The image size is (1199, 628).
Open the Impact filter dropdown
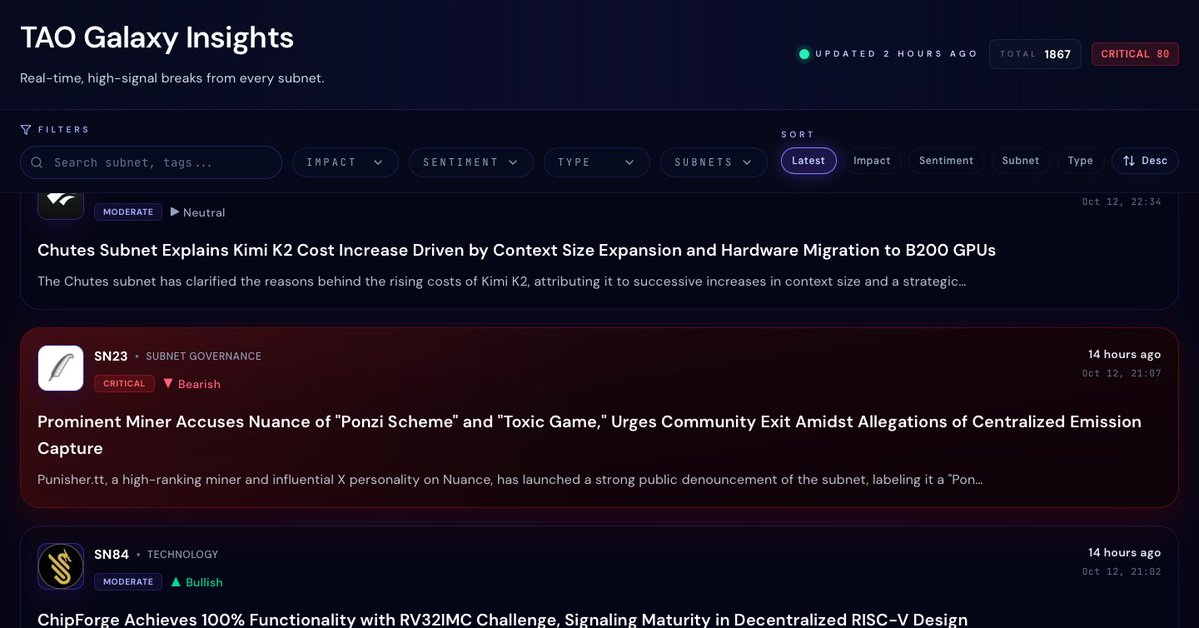(x=345, y=162)
